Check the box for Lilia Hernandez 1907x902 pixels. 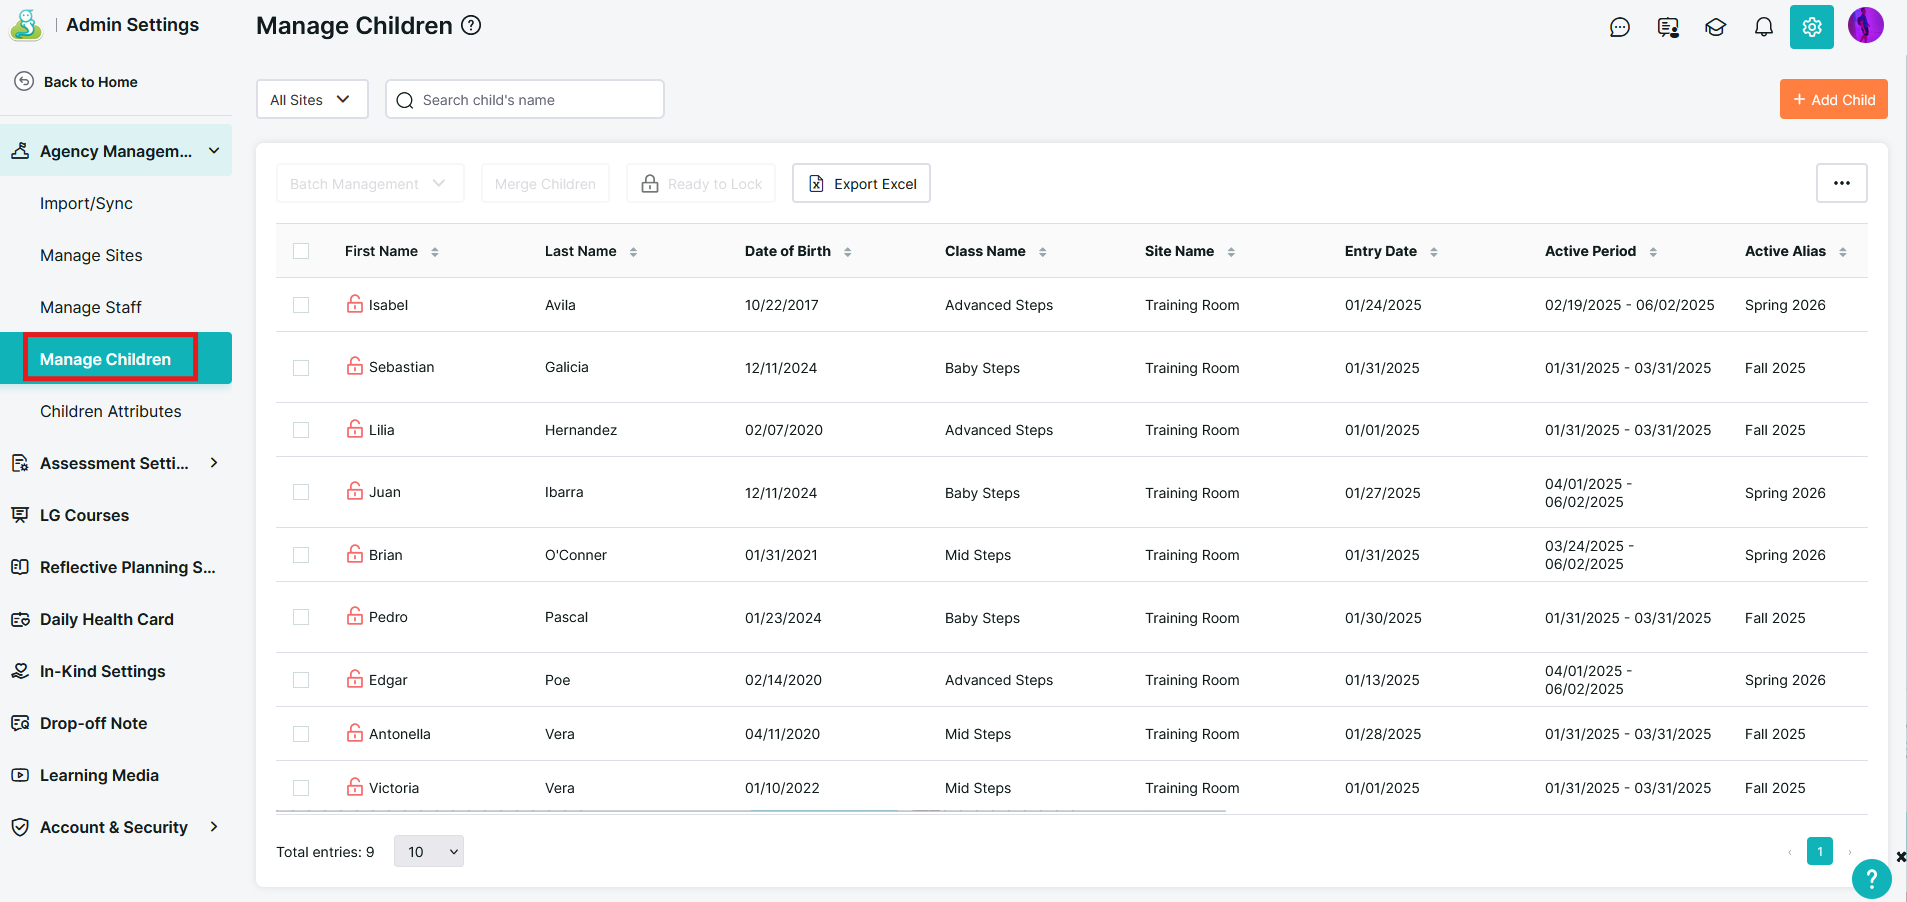301,430
